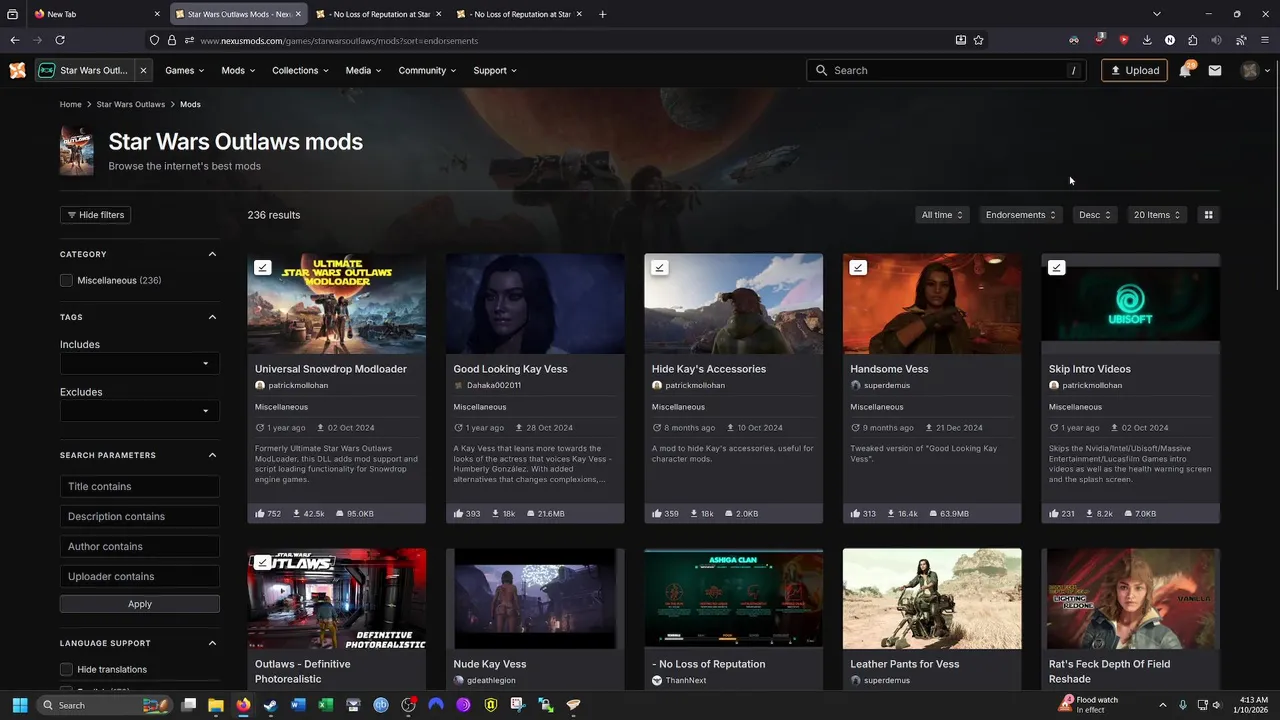Image resolution: width=1280 pixels, height=720 pixels.
Task: Open the Desc sort order dropdown
Action: click(1095, 215)
